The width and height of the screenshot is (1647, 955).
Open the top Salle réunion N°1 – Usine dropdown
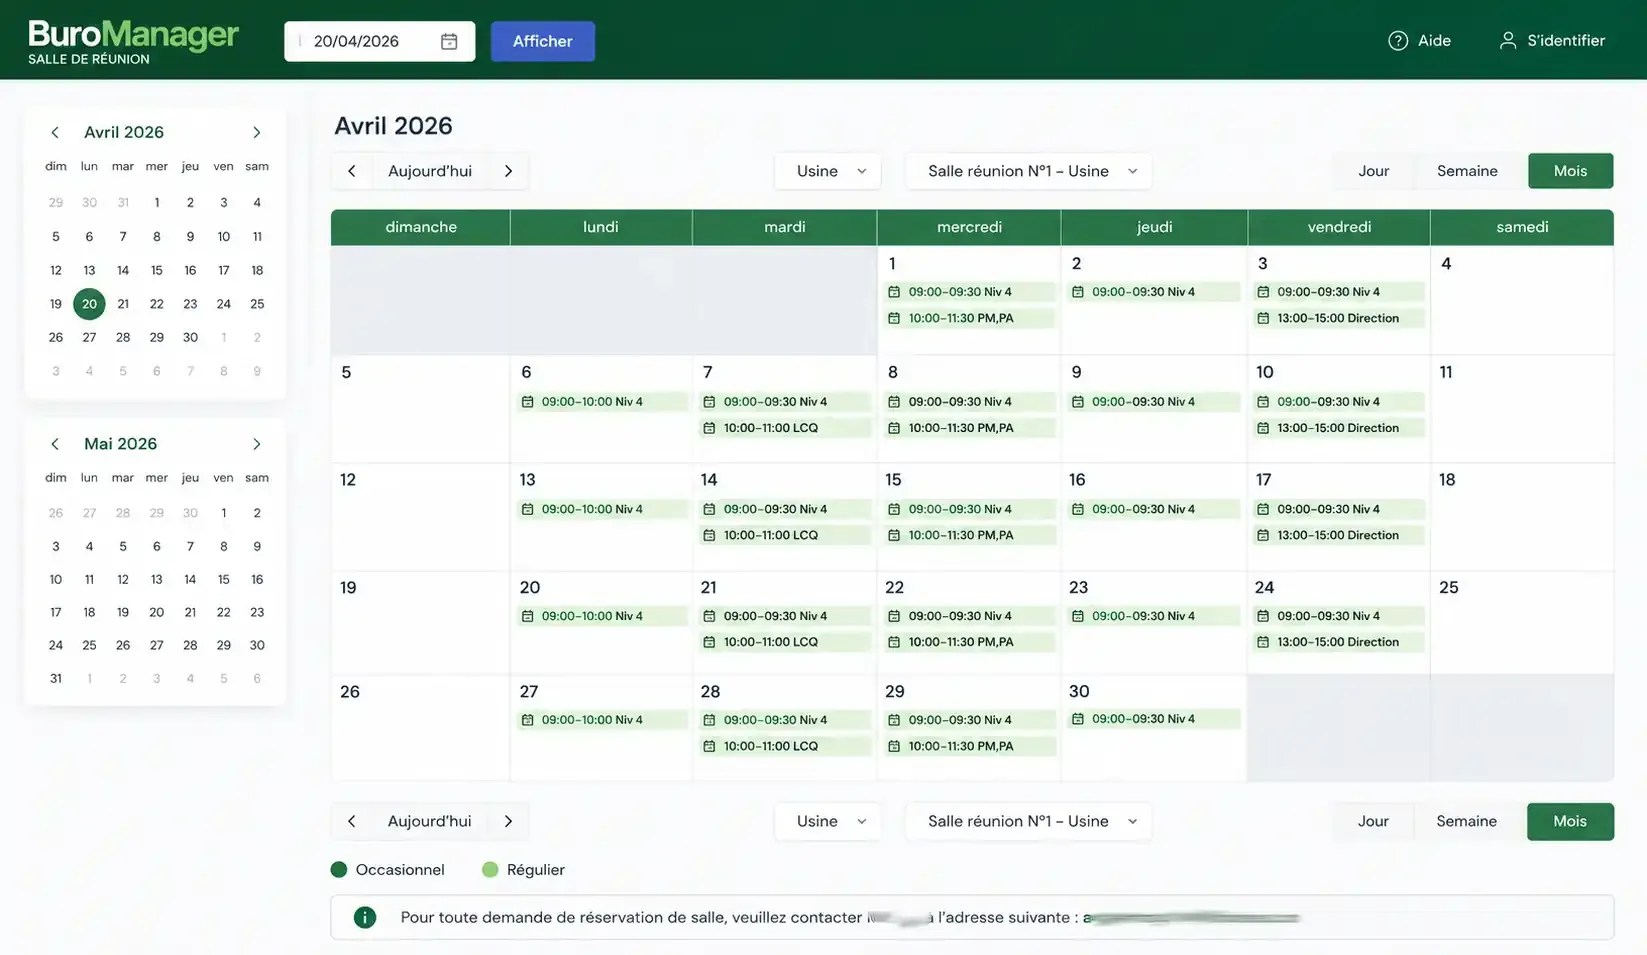click(1029, 171)
